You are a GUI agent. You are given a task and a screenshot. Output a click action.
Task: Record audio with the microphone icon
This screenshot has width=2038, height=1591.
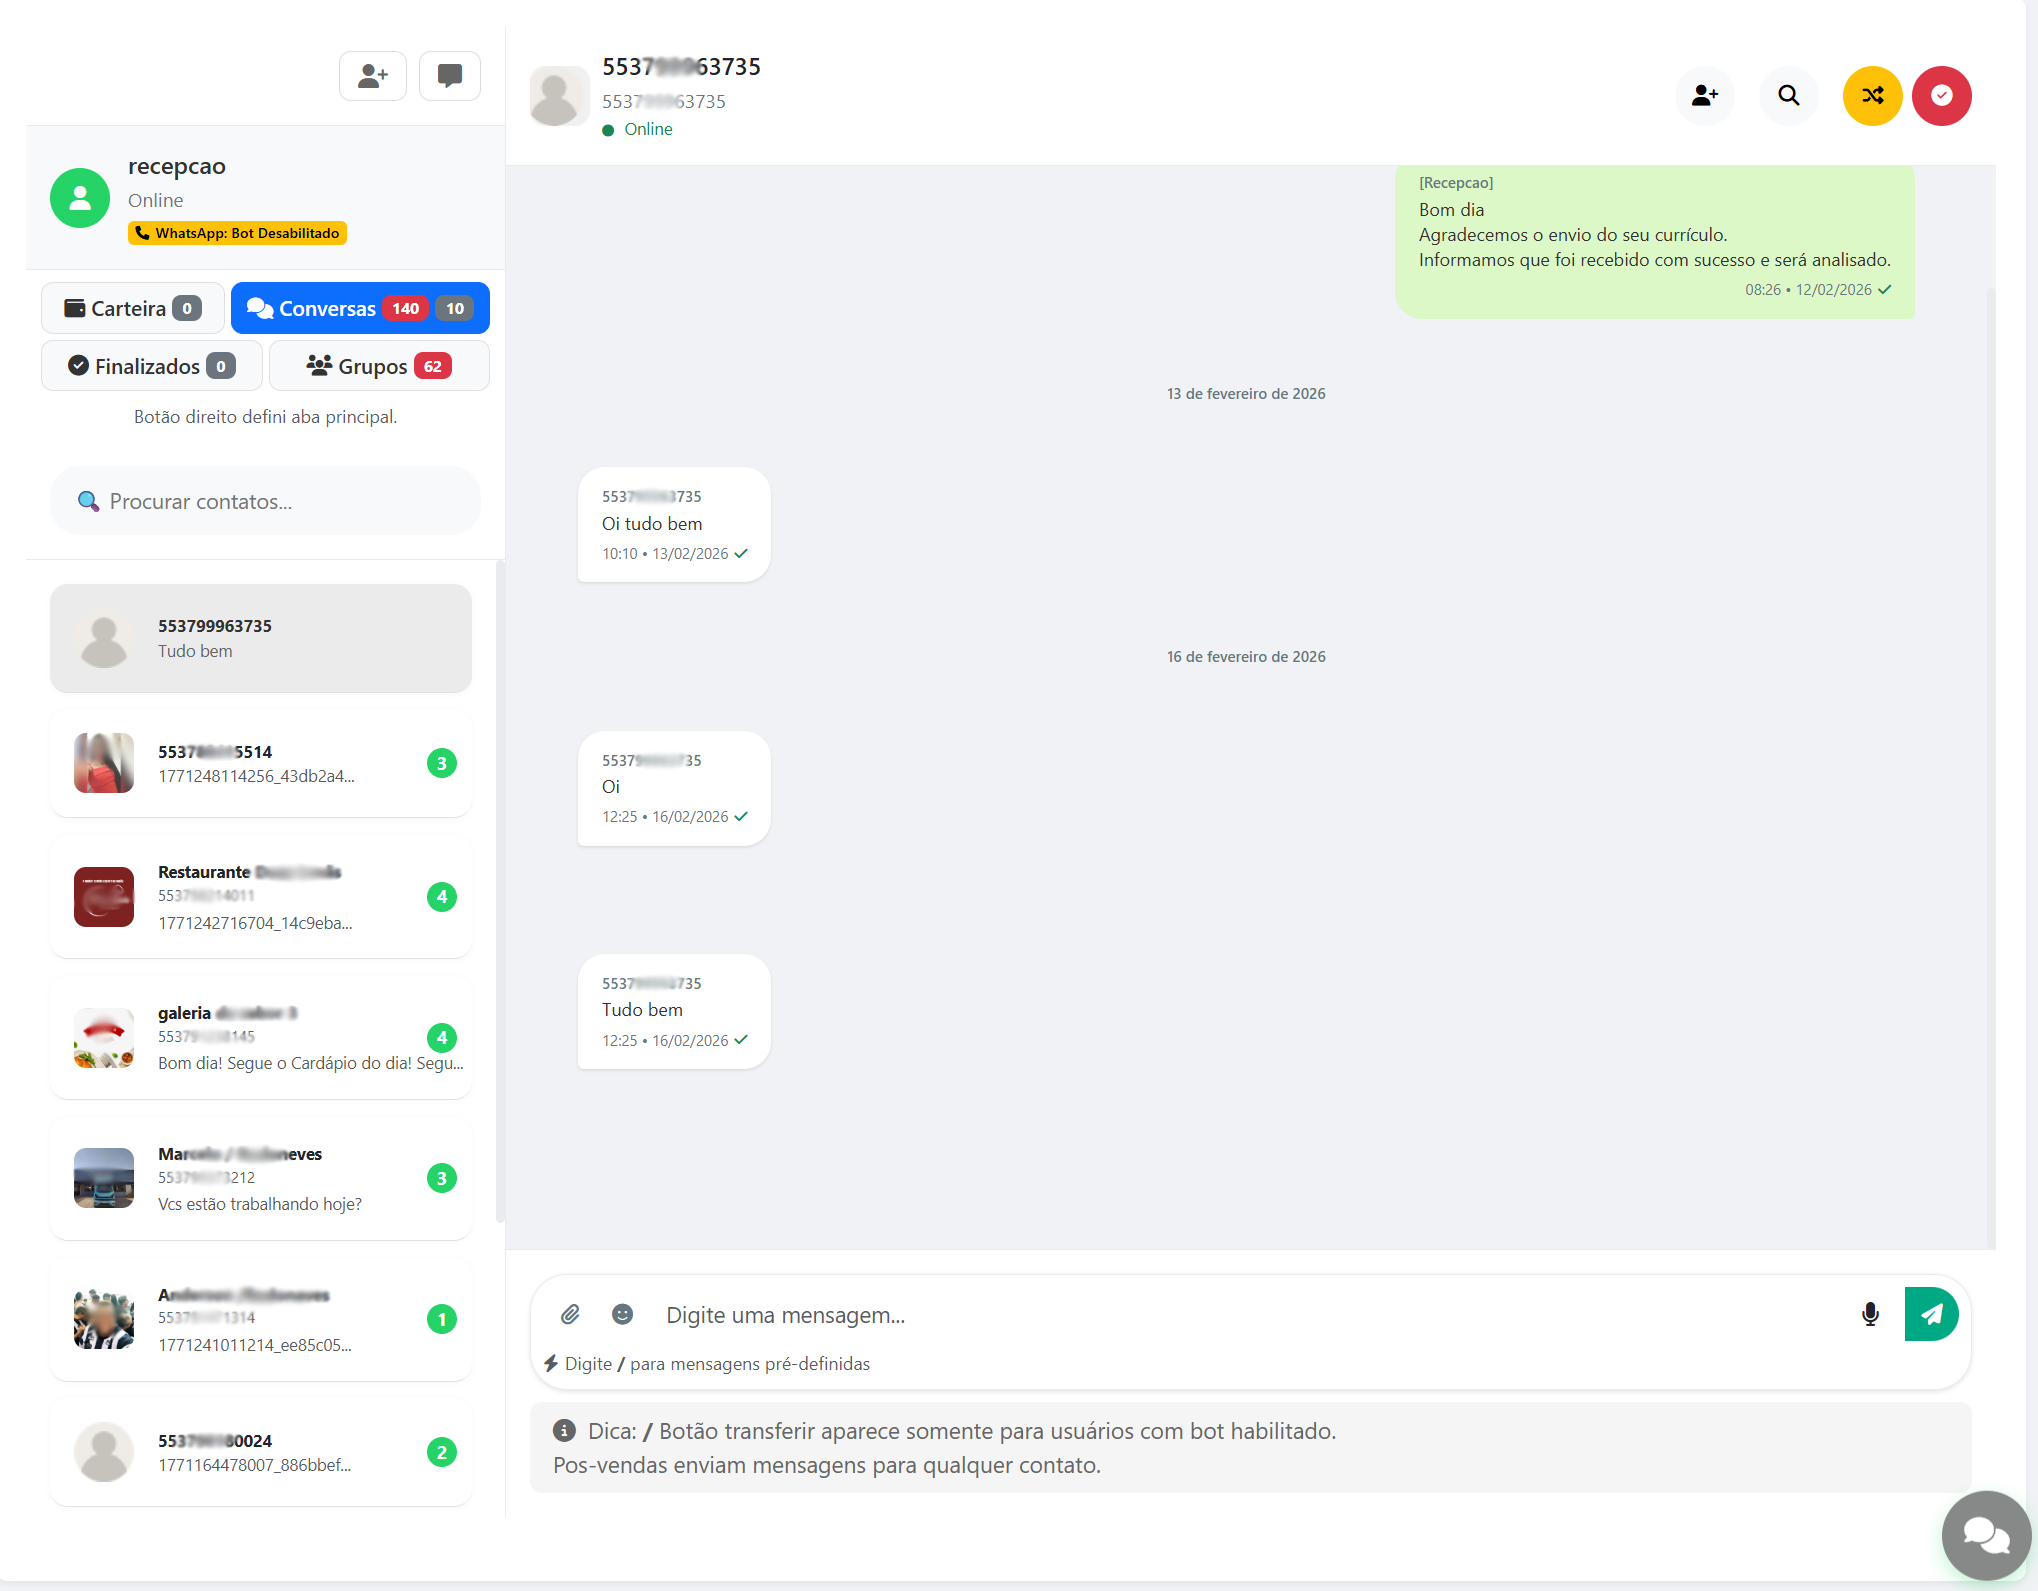[x=1869, y=1314]
